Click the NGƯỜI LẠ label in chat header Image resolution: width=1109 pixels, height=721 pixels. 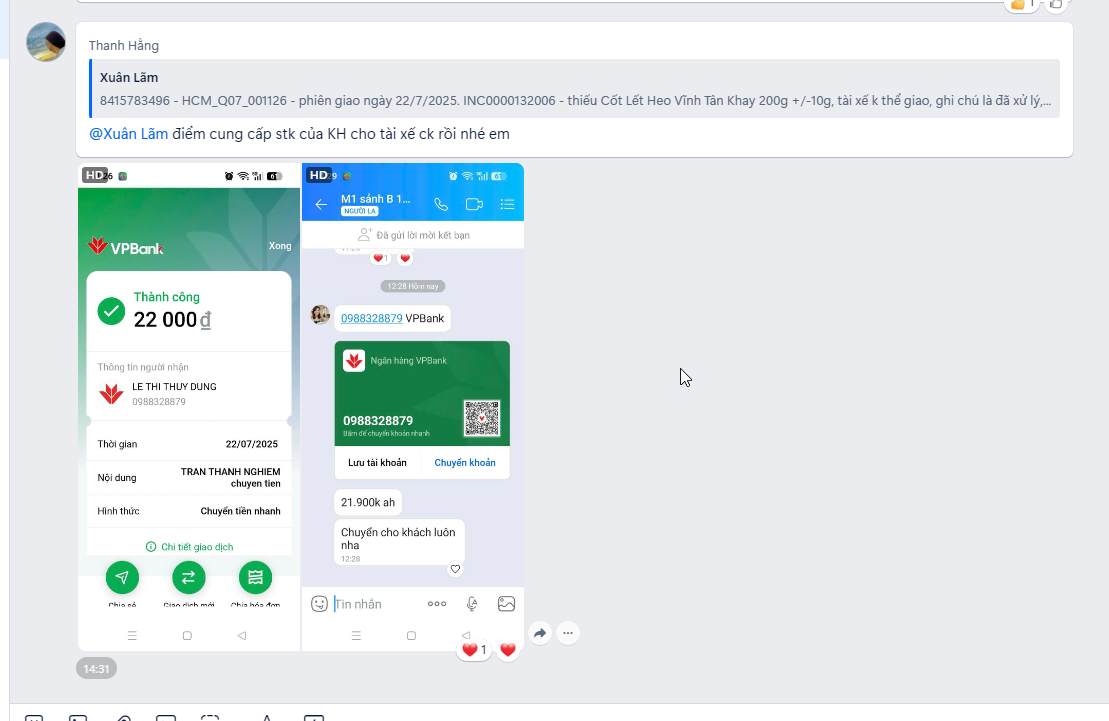click(359, 211)
